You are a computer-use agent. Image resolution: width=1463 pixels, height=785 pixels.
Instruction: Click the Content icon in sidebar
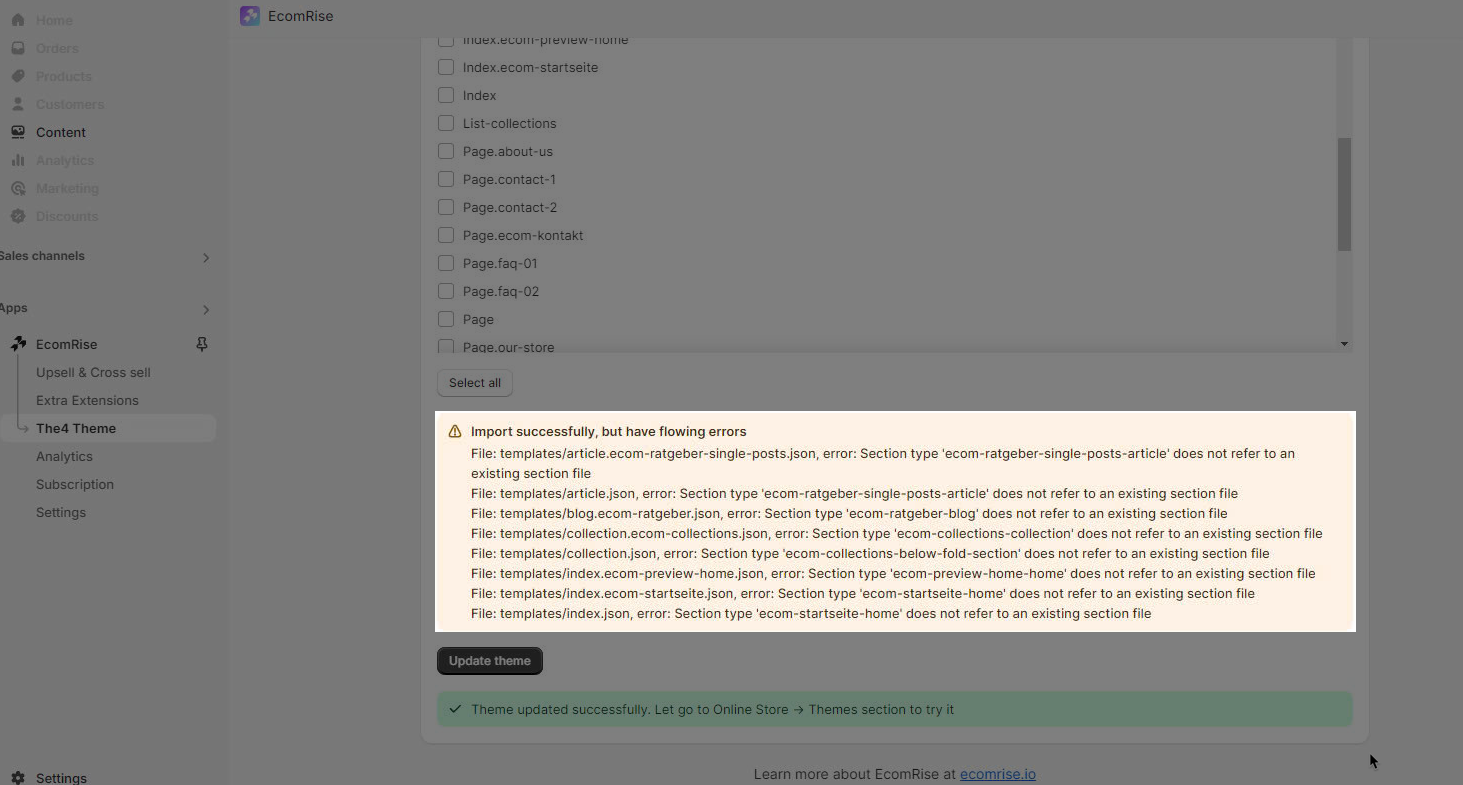coord(18,132)
